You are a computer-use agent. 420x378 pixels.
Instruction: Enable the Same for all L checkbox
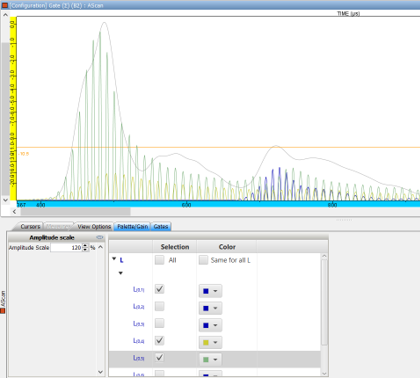(203, 260)
